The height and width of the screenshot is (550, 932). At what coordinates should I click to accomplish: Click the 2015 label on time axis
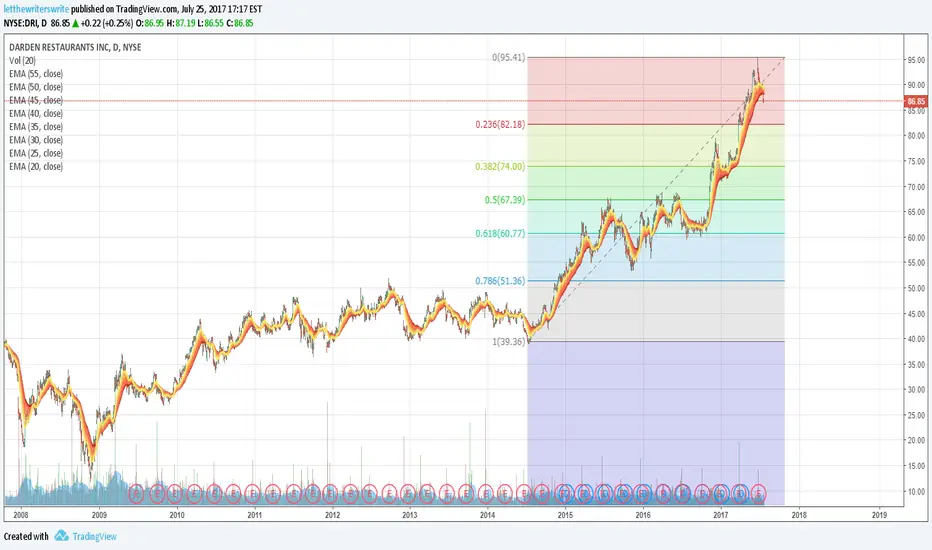565,515
